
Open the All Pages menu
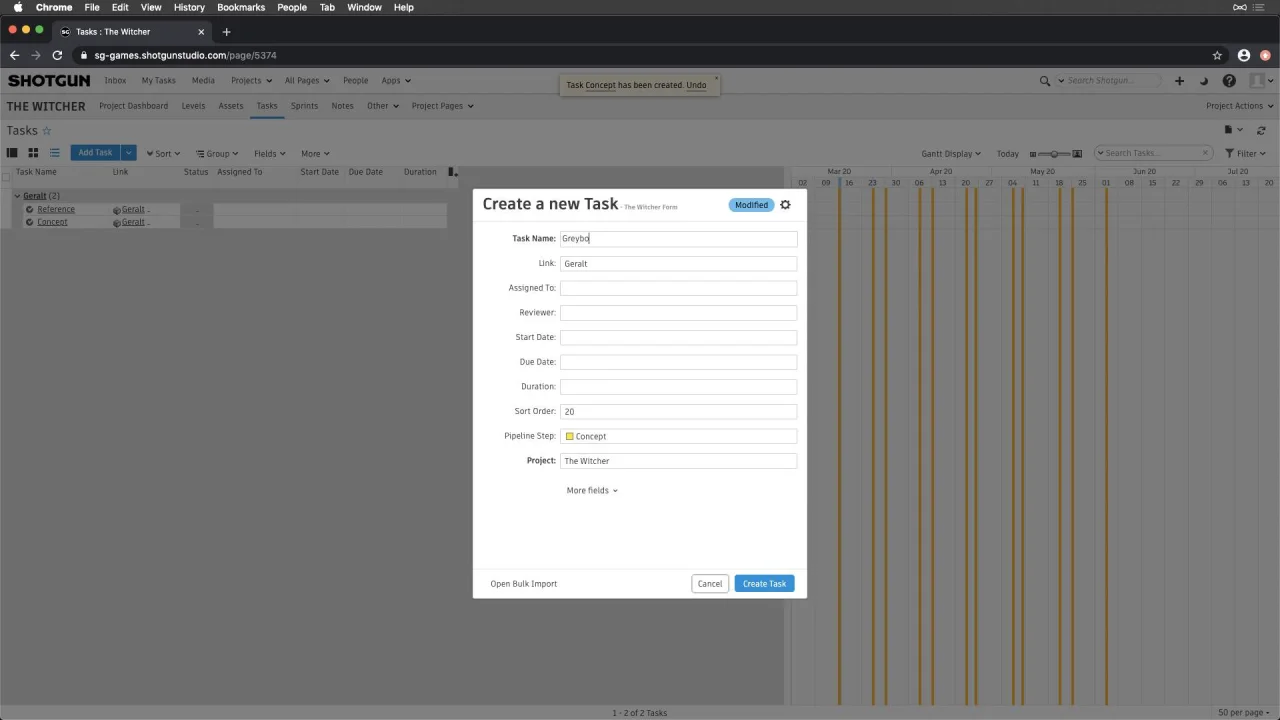point(306,81)
